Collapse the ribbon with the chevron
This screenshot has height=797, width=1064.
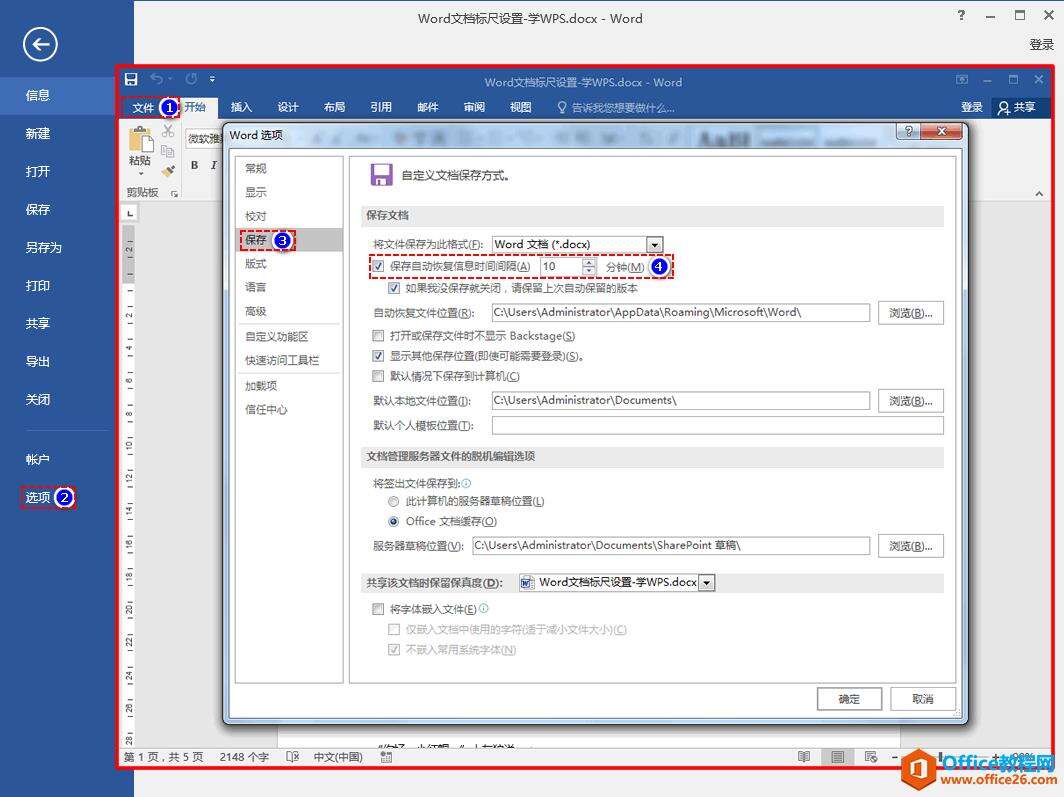[x=1039, y=194]
